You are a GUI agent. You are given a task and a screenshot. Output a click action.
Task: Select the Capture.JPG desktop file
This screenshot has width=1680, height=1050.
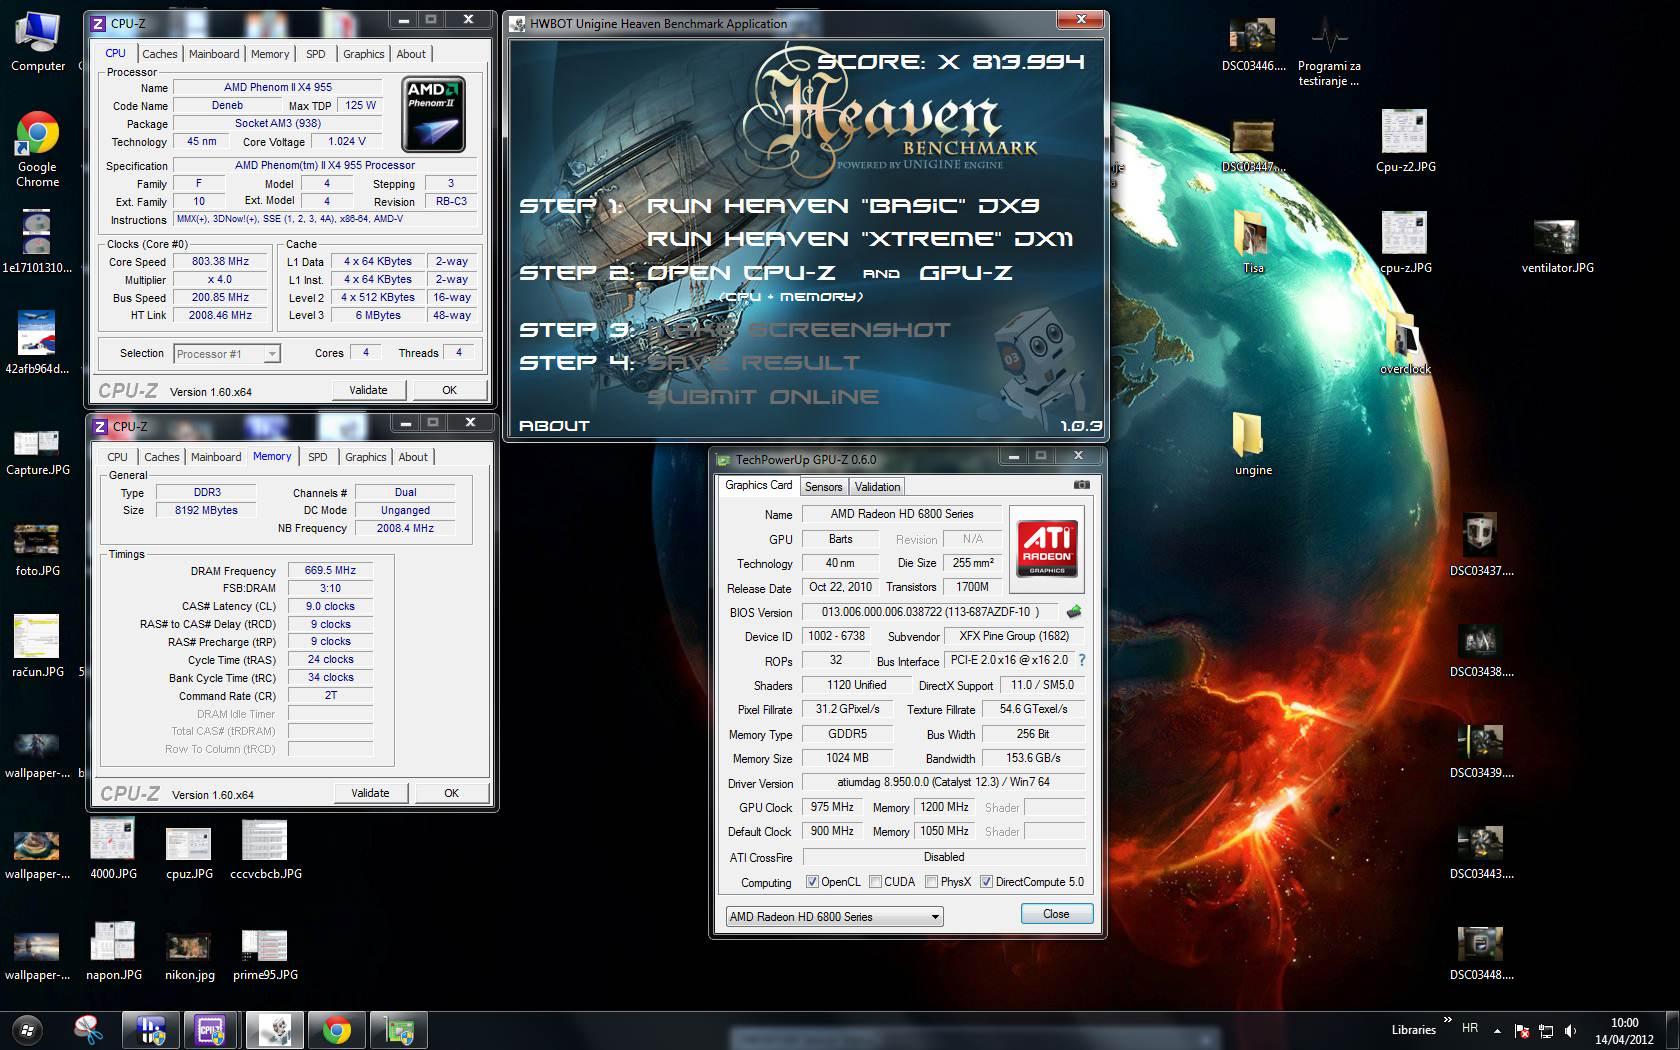tap(38, 452)
